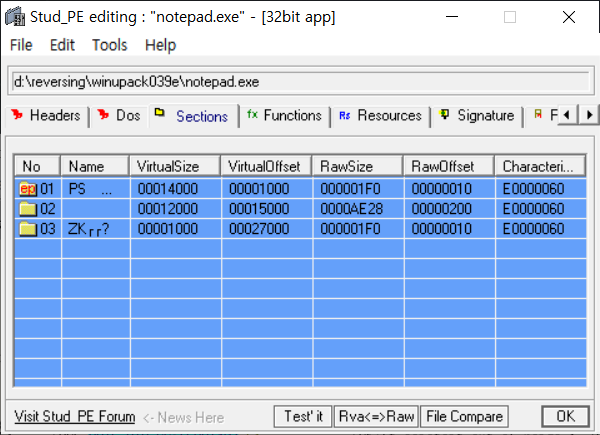Open the Edit menu
Image resolution: width=600 pixels, height=435 pixels.
pos(62,45)
